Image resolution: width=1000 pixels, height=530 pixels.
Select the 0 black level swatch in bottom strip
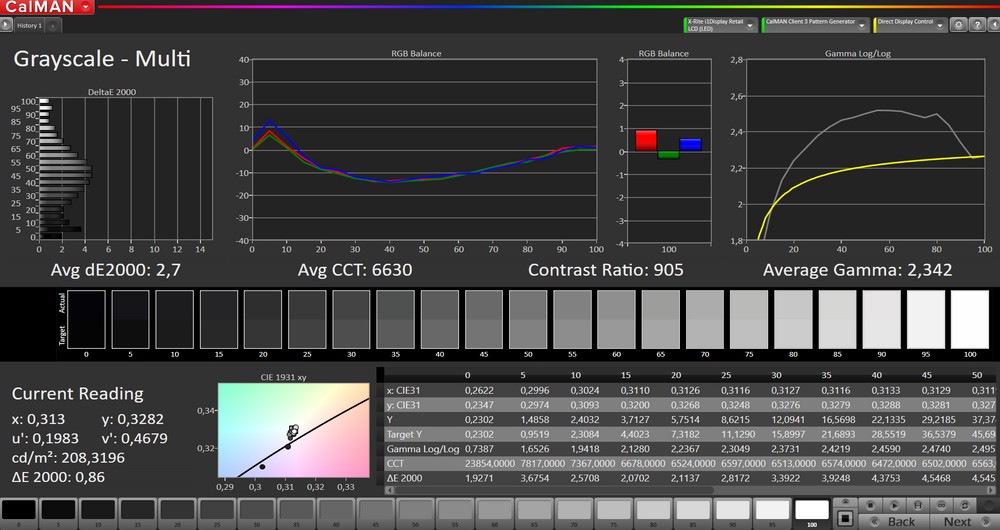[20, 511]
